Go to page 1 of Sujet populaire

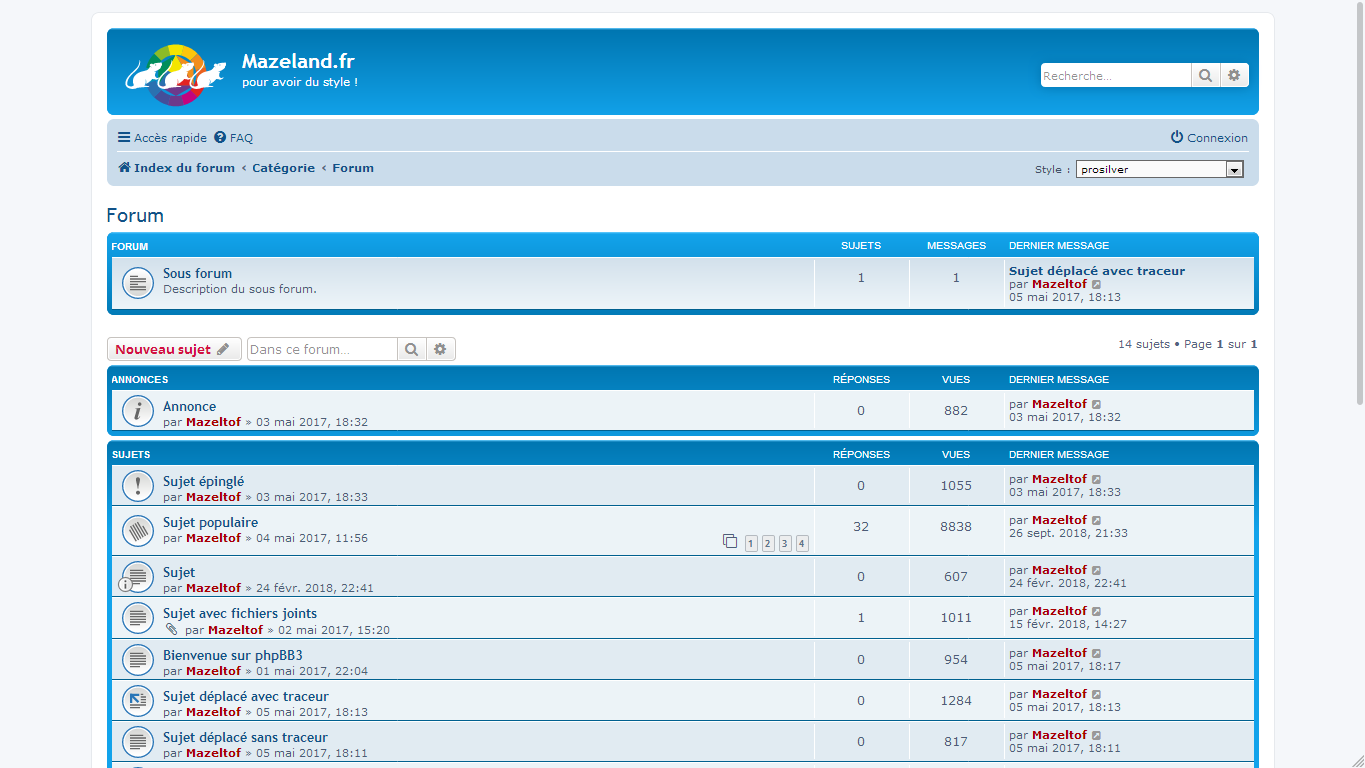(751, 543)
